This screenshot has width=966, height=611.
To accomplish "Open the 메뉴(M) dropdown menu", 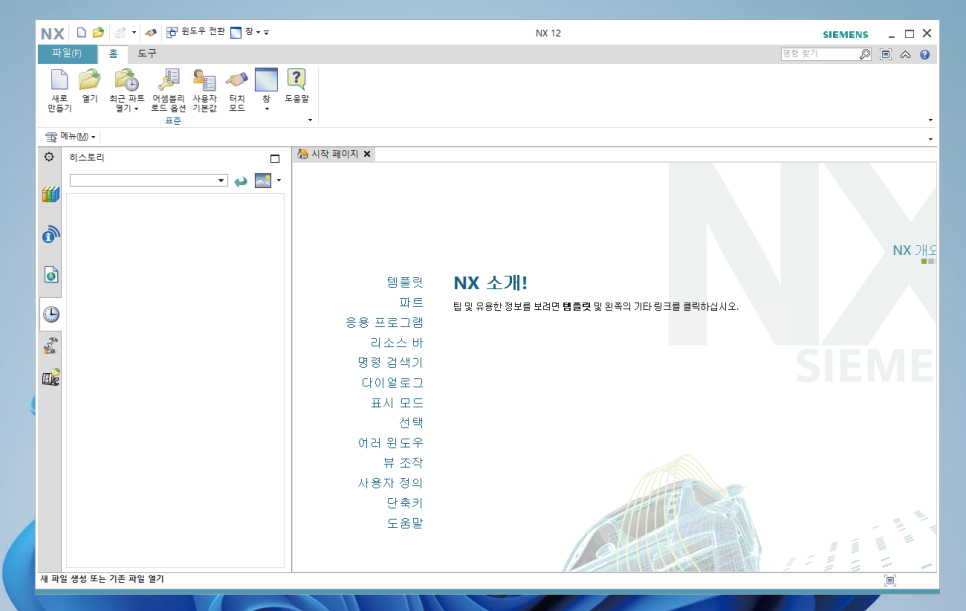I will click(70, 136).
